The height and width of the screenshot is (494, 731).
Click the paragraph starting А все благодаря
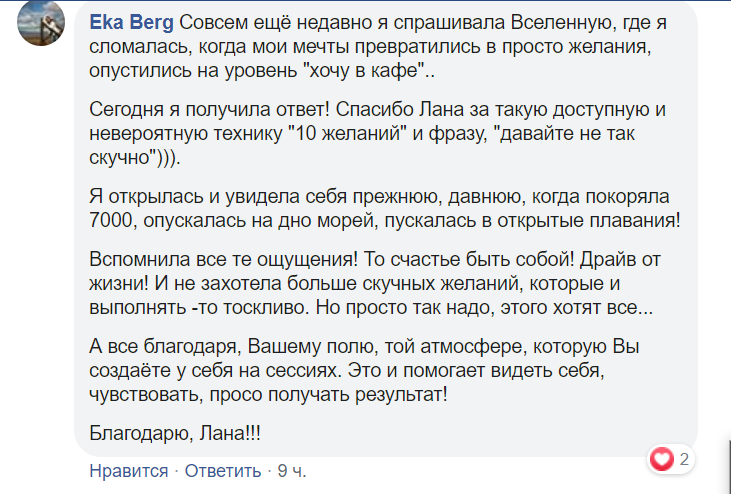[x=364, y=370]
